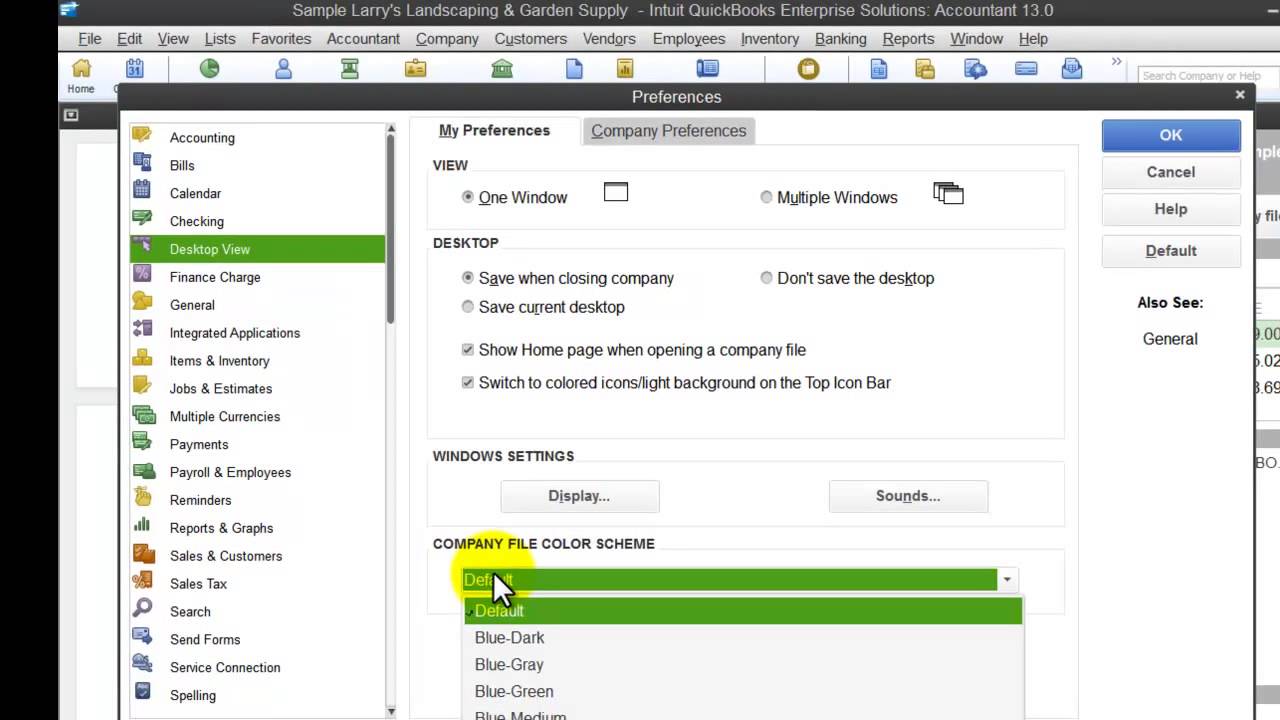Open Snapshots via the green pie chart icon
1280x720 pixels.
tap(209, 68)
